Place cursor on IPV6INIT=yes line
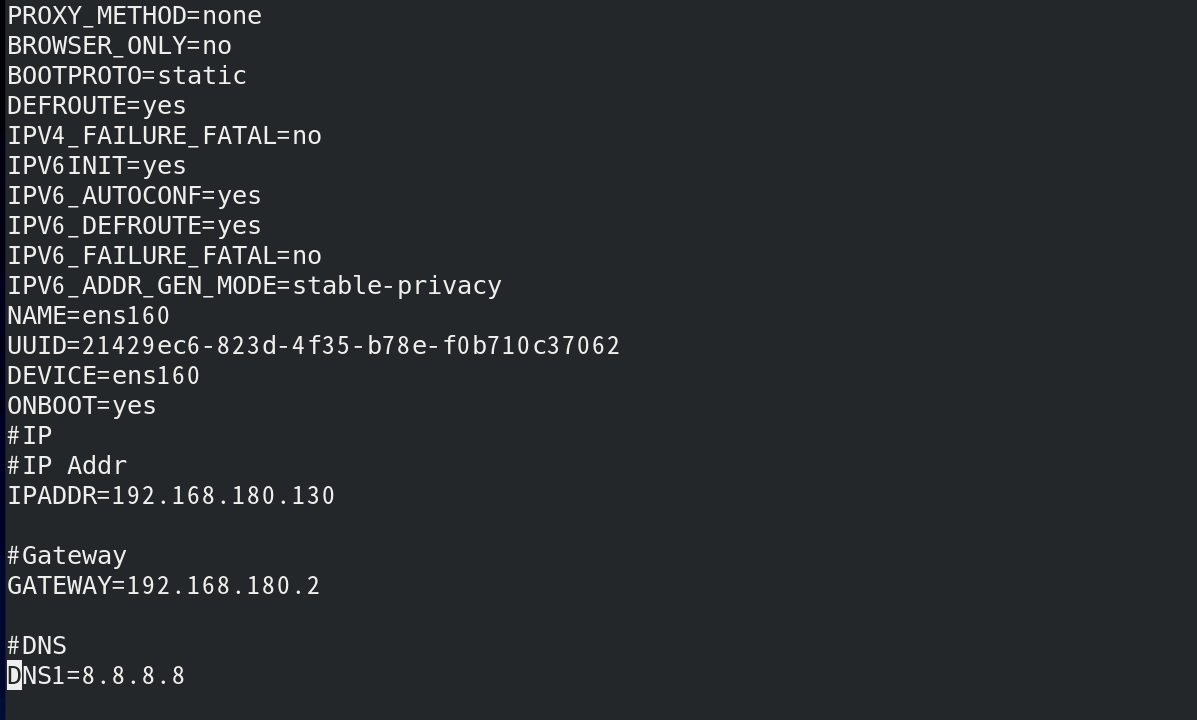The image size is (1197, 720). [x=97, y=166]
